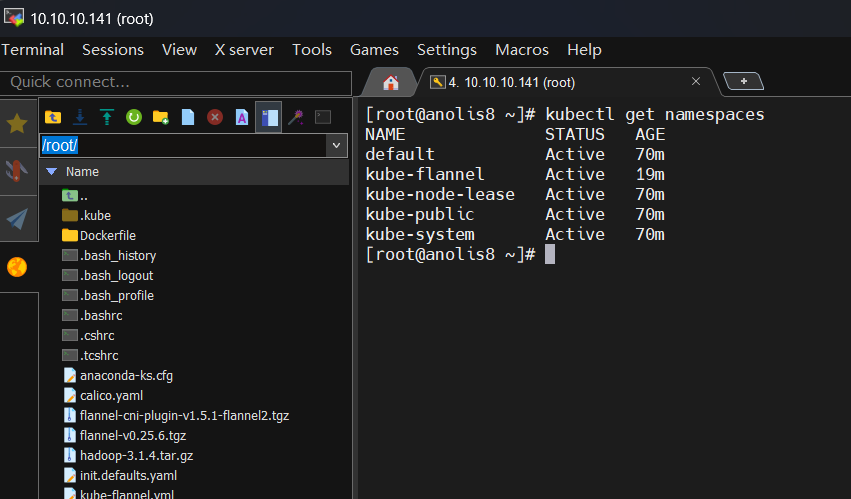This screenshot has width=851, height=499.
Task: Open the Sessions menu
Action: (x=113, y=50)
